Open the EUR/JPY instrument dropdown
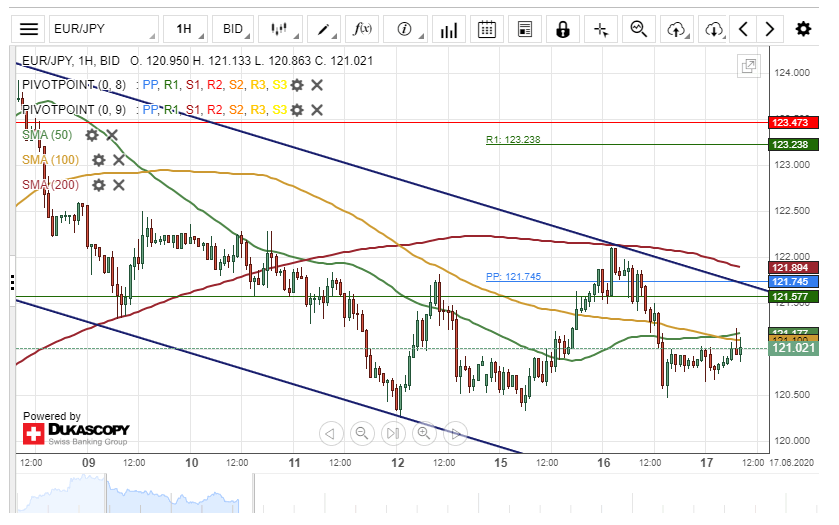 [103, 29]
